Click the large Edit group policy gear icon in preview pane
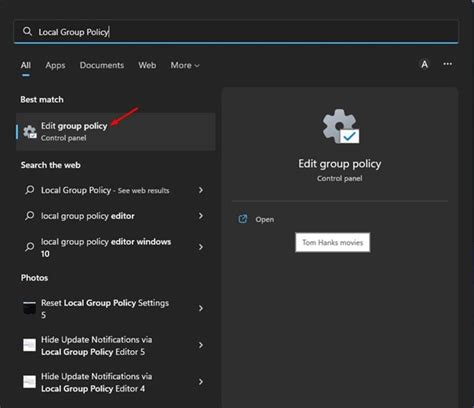Screen dimensions: 474x408 tap(340, 126)
